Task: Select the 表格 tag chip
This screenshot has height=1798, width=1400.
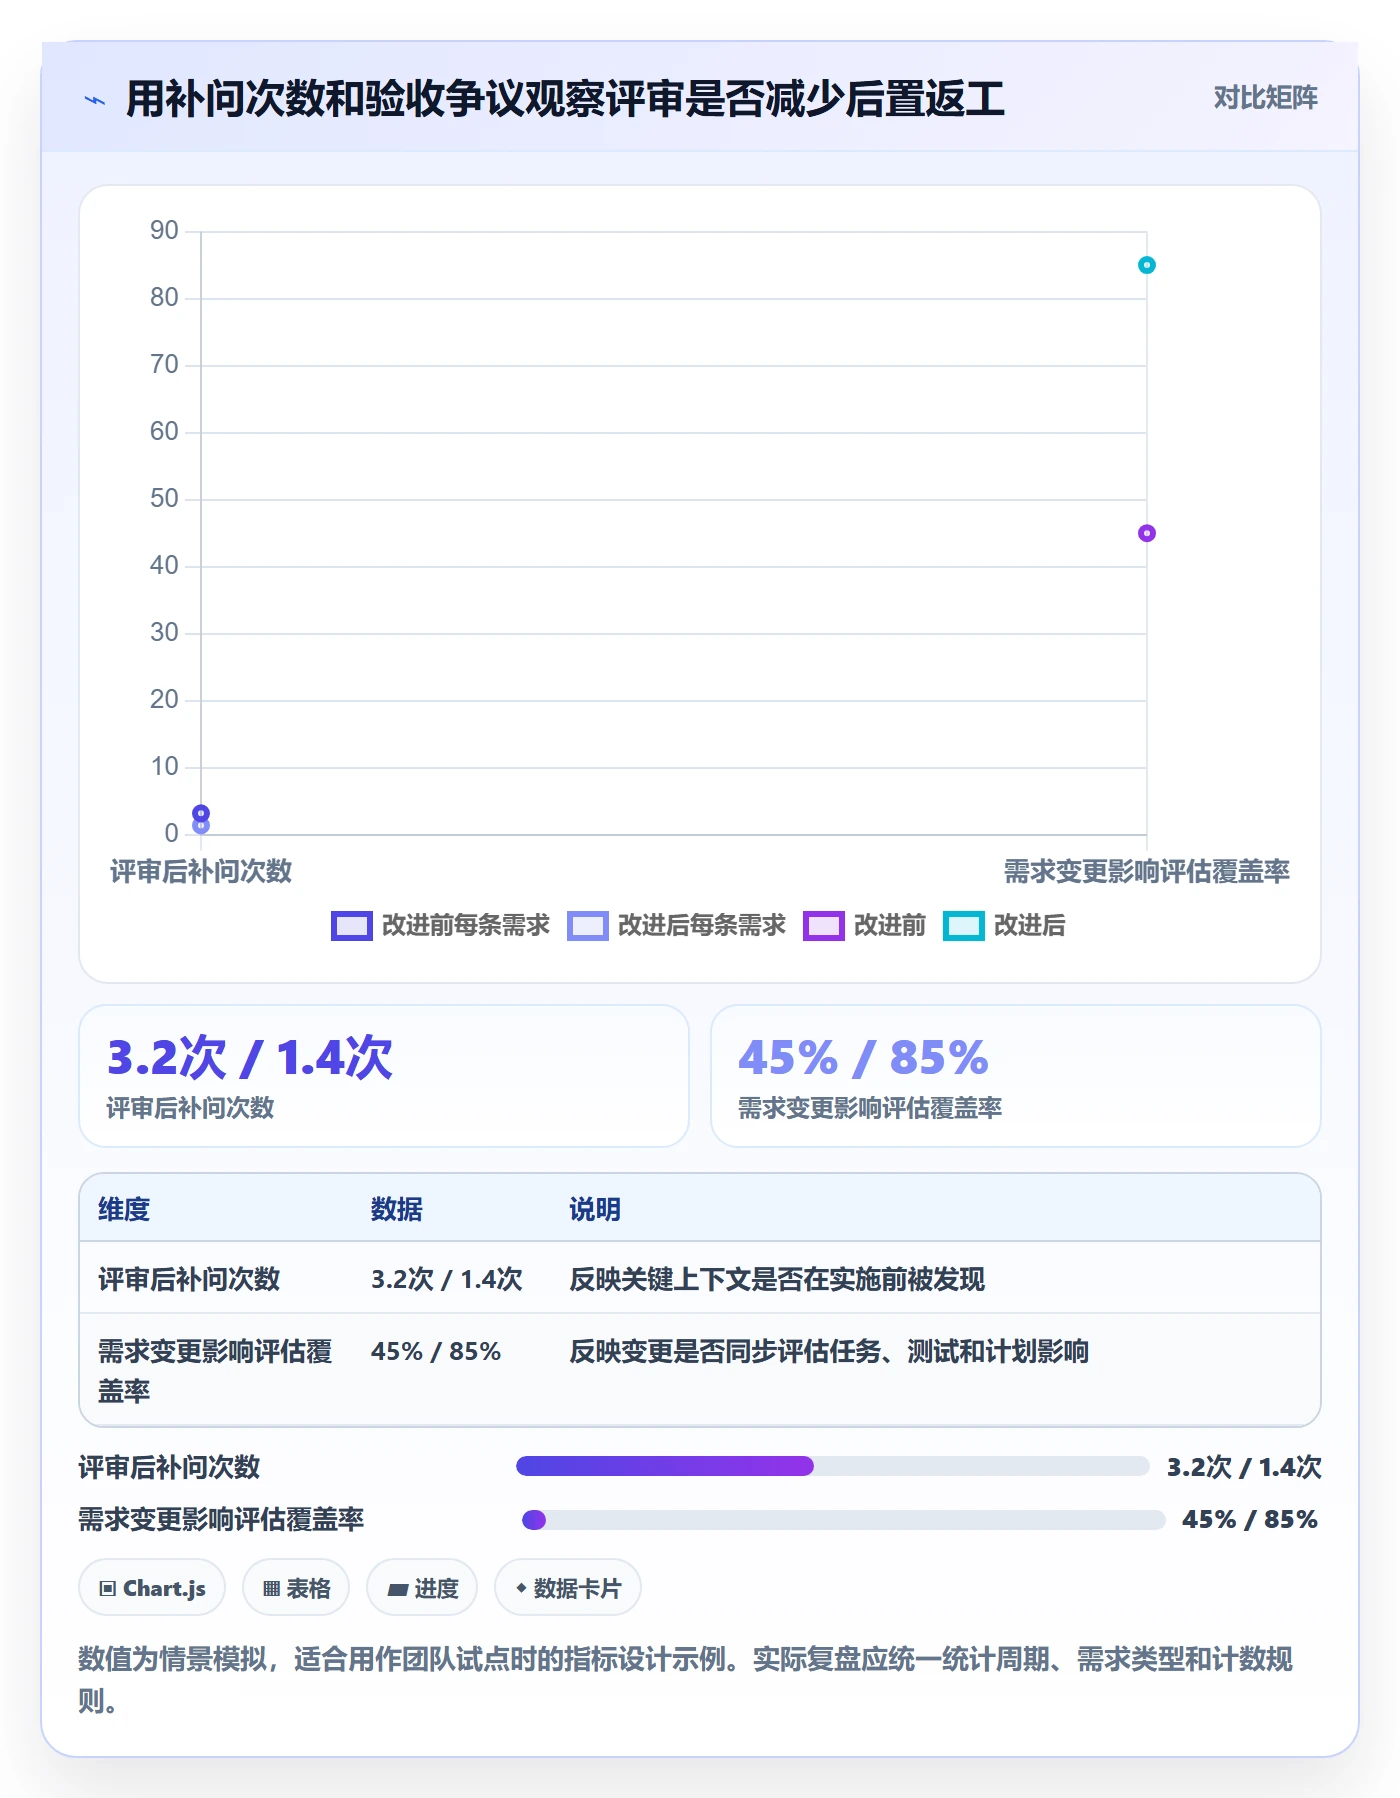Action: [296, 1588]
